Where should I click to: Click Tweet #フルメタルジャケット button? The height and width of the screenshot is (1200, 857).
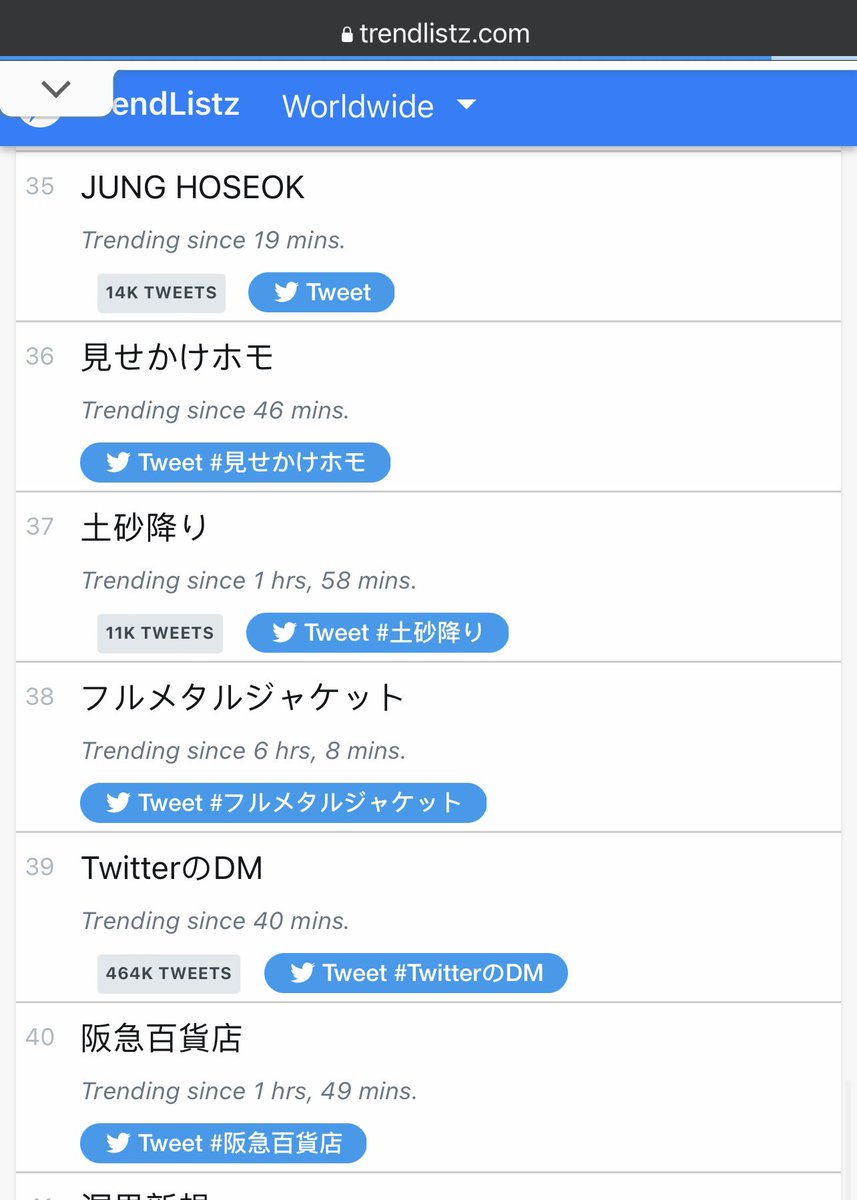coord(283,802)
